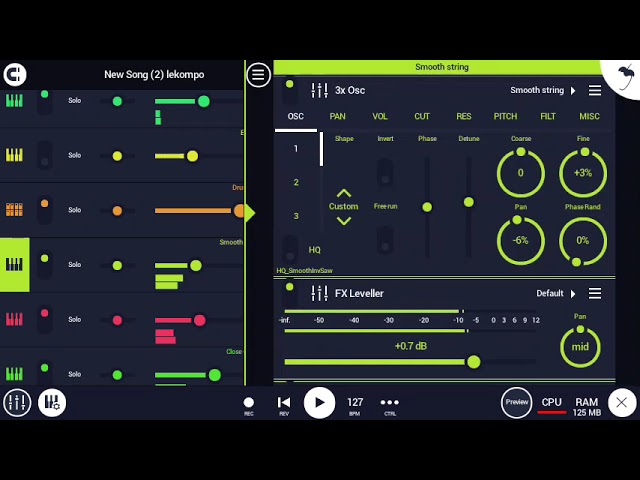Switch to the CUT tab
Viewport: 640px width, 480px height.
point(422,116)
